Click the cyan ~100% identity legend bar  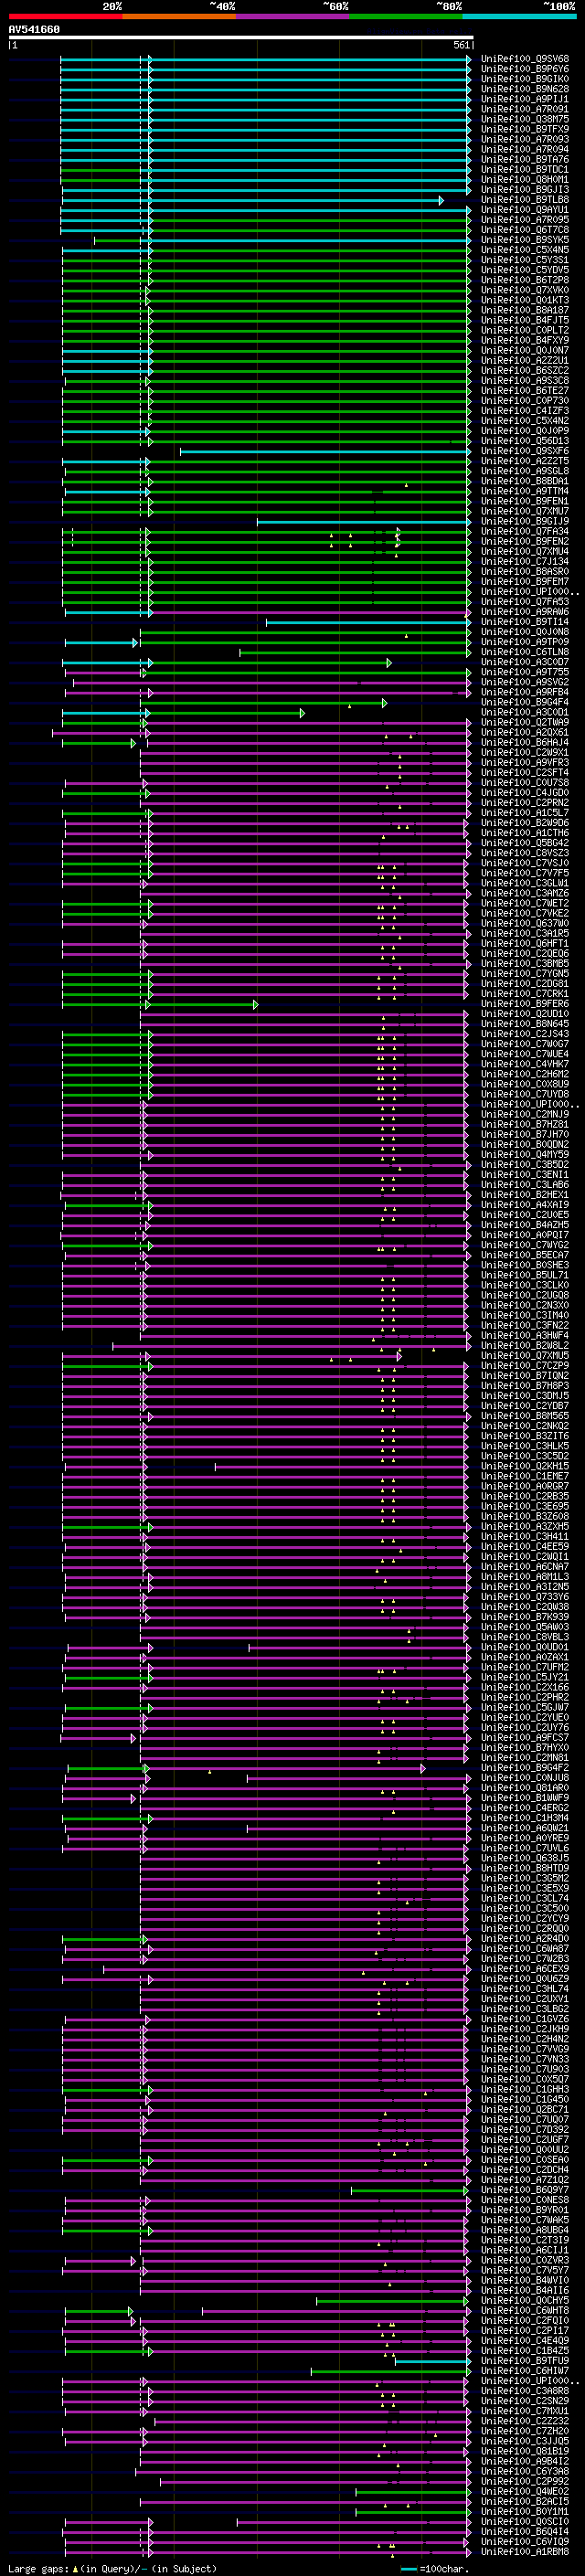pos(519,16)
